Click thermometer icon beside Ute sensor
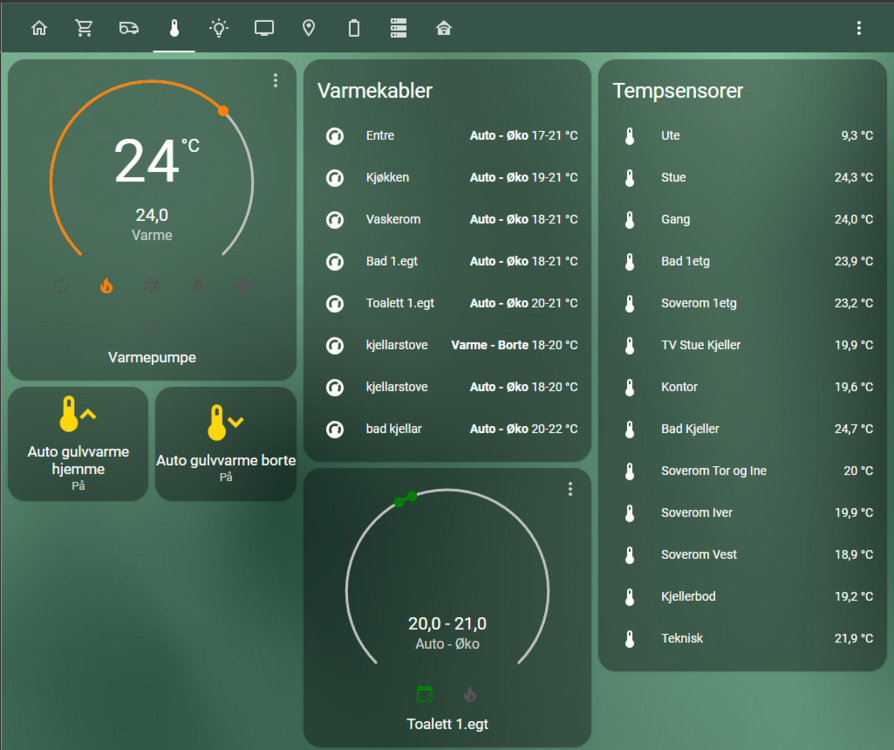The image size is (894, 750). (630, 136)
